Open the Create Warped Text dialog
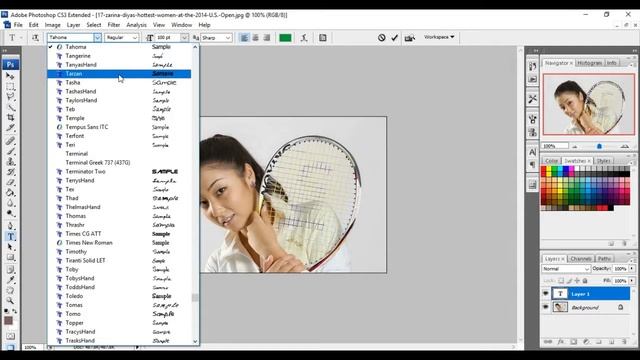Image resolution: width=640 pixels, height=360 pixels. [x=304, y=38]
